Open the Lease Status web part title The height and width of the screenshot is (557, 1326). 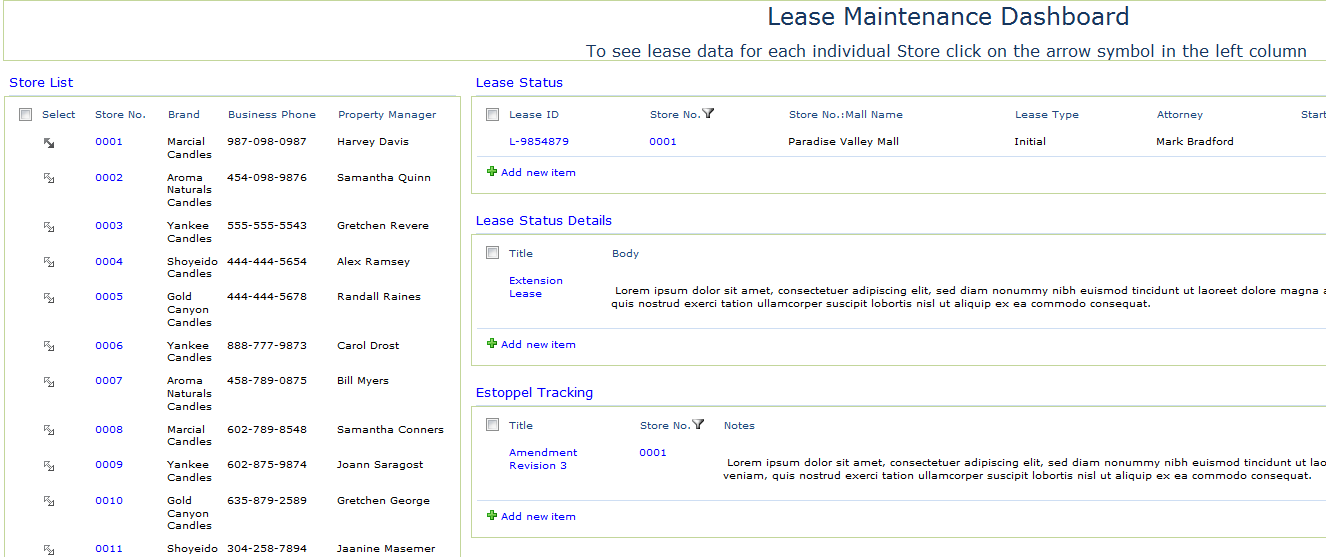519,83
